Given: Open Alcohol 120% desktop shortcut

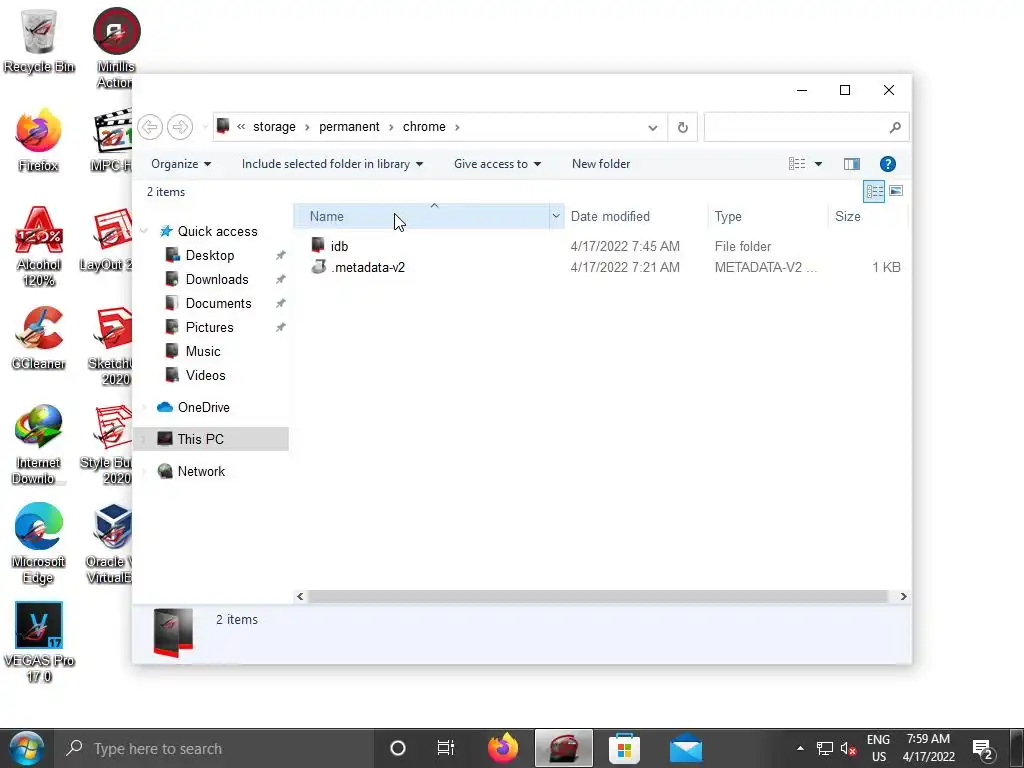Looking at the screenshot, I should click(x=39, y=246).
